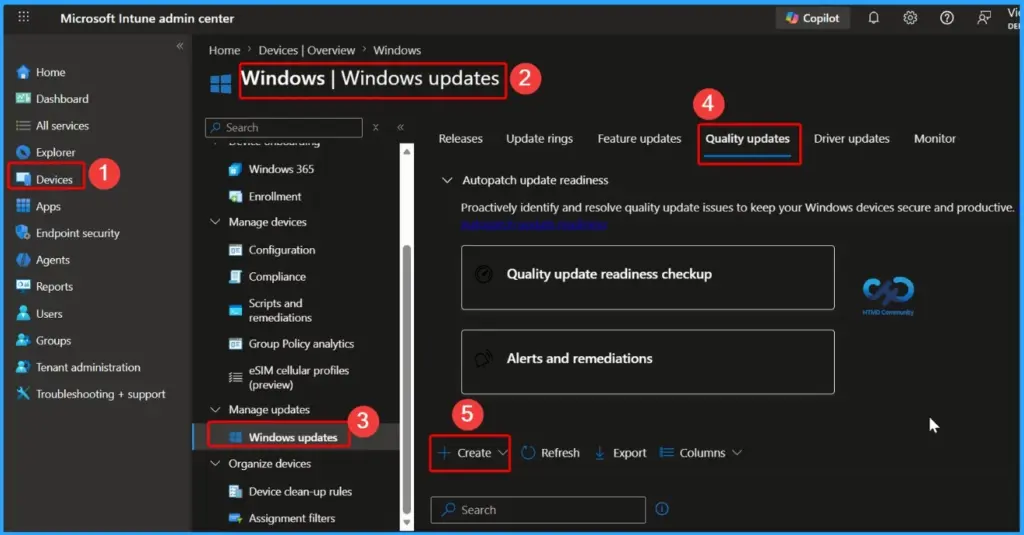Open Group Policy analytics

(x=301, y=344)
